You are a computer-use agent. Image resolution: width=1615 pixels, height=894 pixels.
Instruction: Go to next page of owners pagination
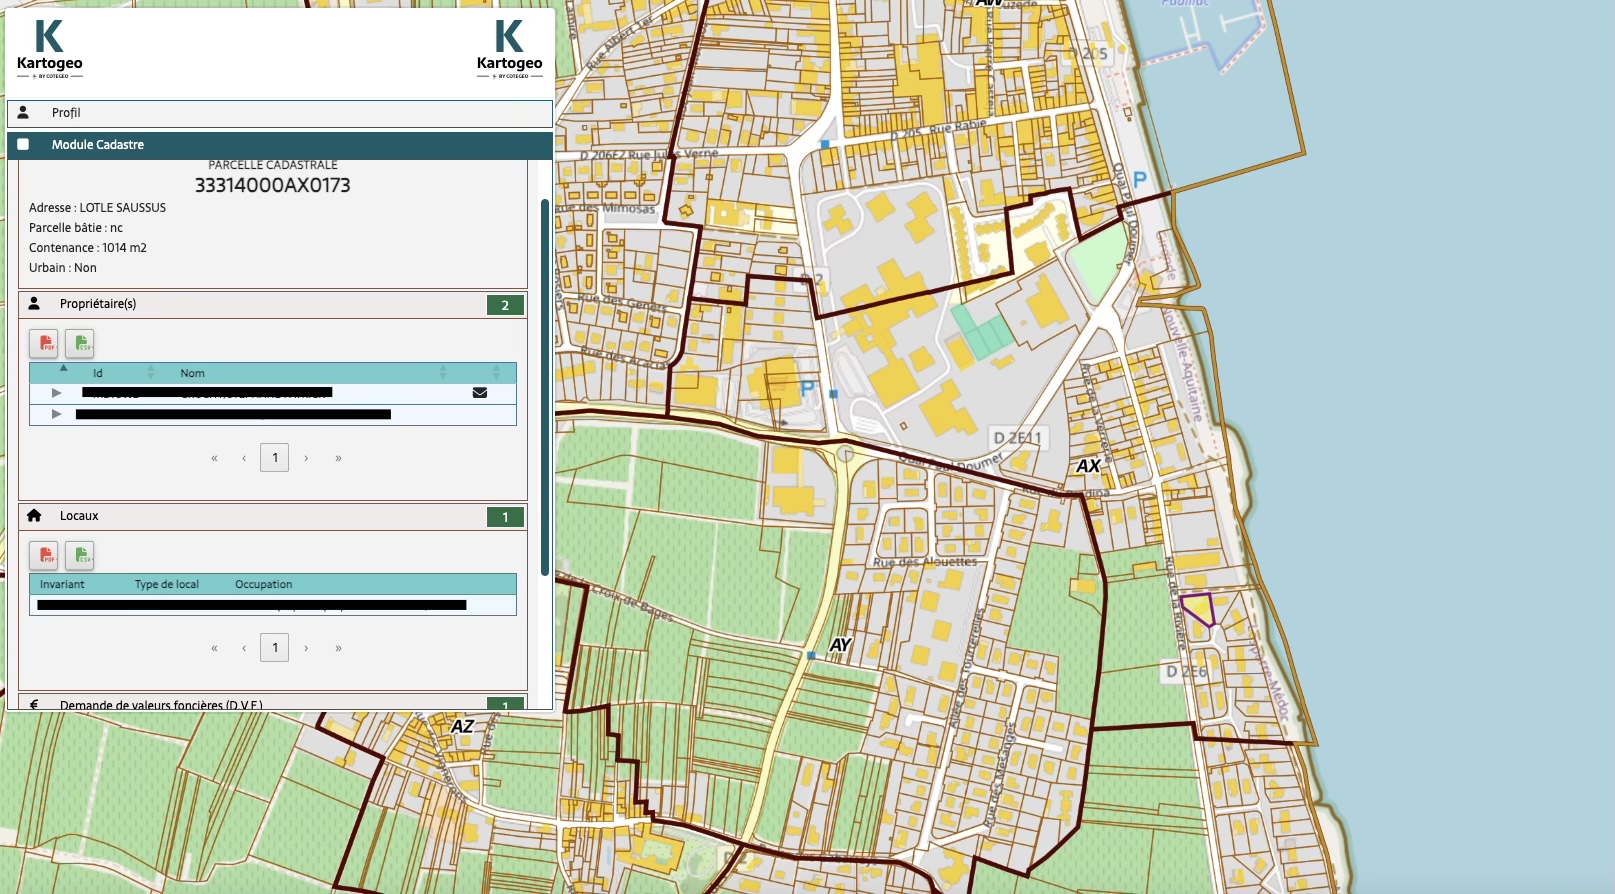(306, 458)
